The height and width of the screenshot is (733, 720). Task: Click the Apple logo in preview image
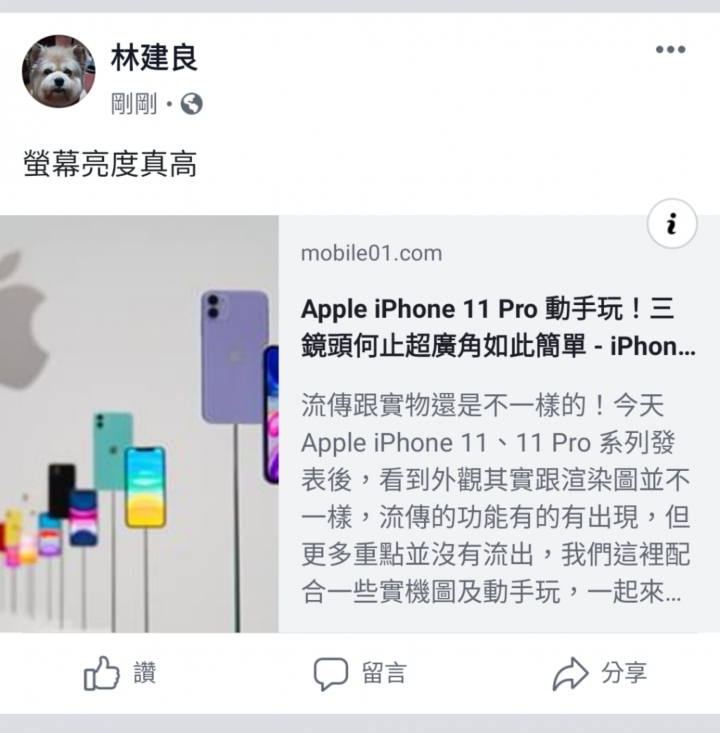pos(21,321)
